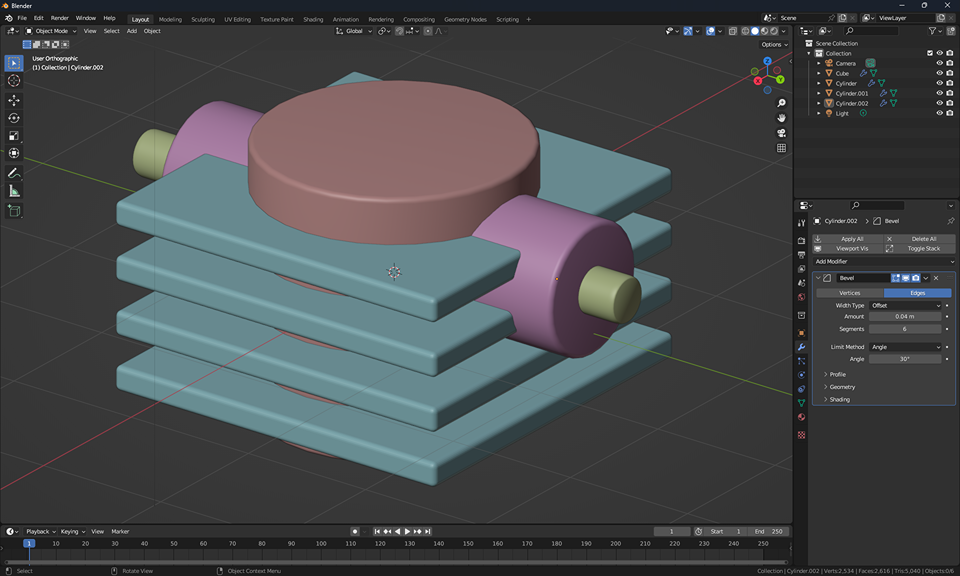The height and width of the screenshot is (576, 960).
Task: Open the Modifier Properties wrench tab
Action: 800,348
